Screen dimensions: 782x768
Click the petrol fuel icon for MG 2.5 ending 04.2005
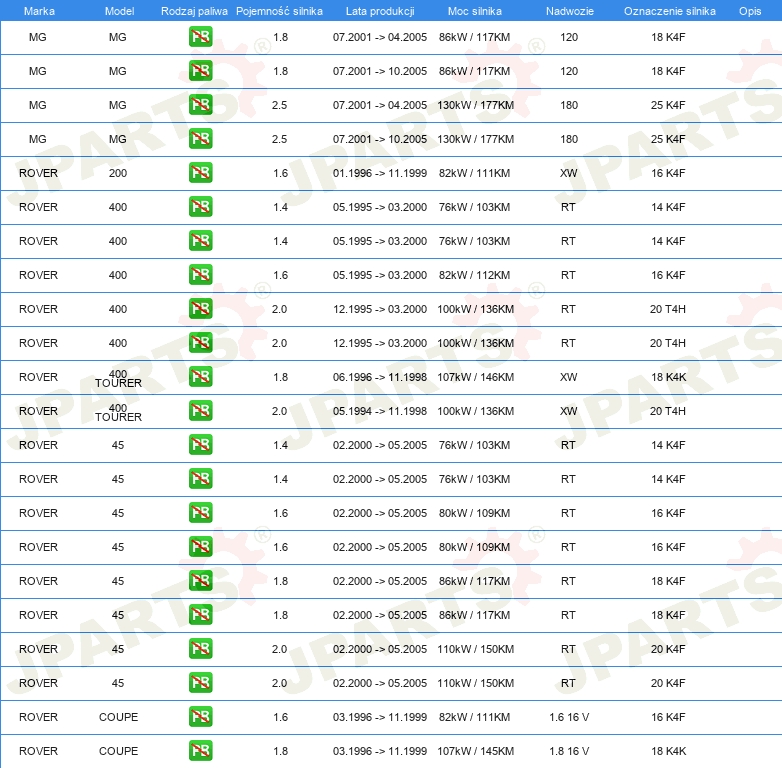click(200, 105)
